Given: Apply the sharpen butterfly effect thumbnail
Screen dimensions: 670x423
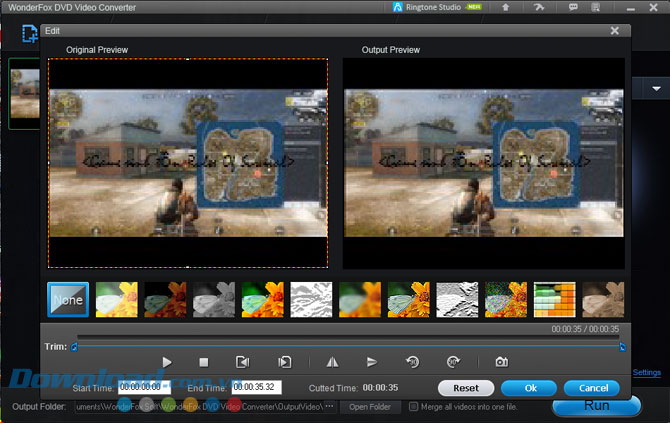Looking at the screenshot, I should point(409,300).
